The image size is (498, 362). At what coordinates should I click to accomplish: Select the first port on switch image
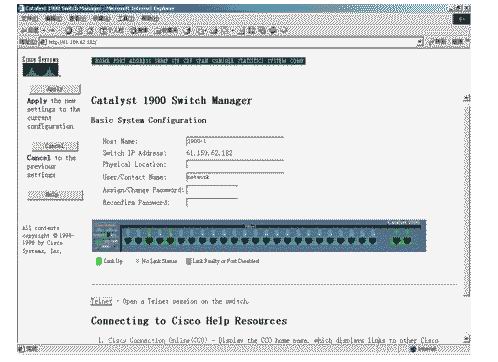[x=128, y=240]
